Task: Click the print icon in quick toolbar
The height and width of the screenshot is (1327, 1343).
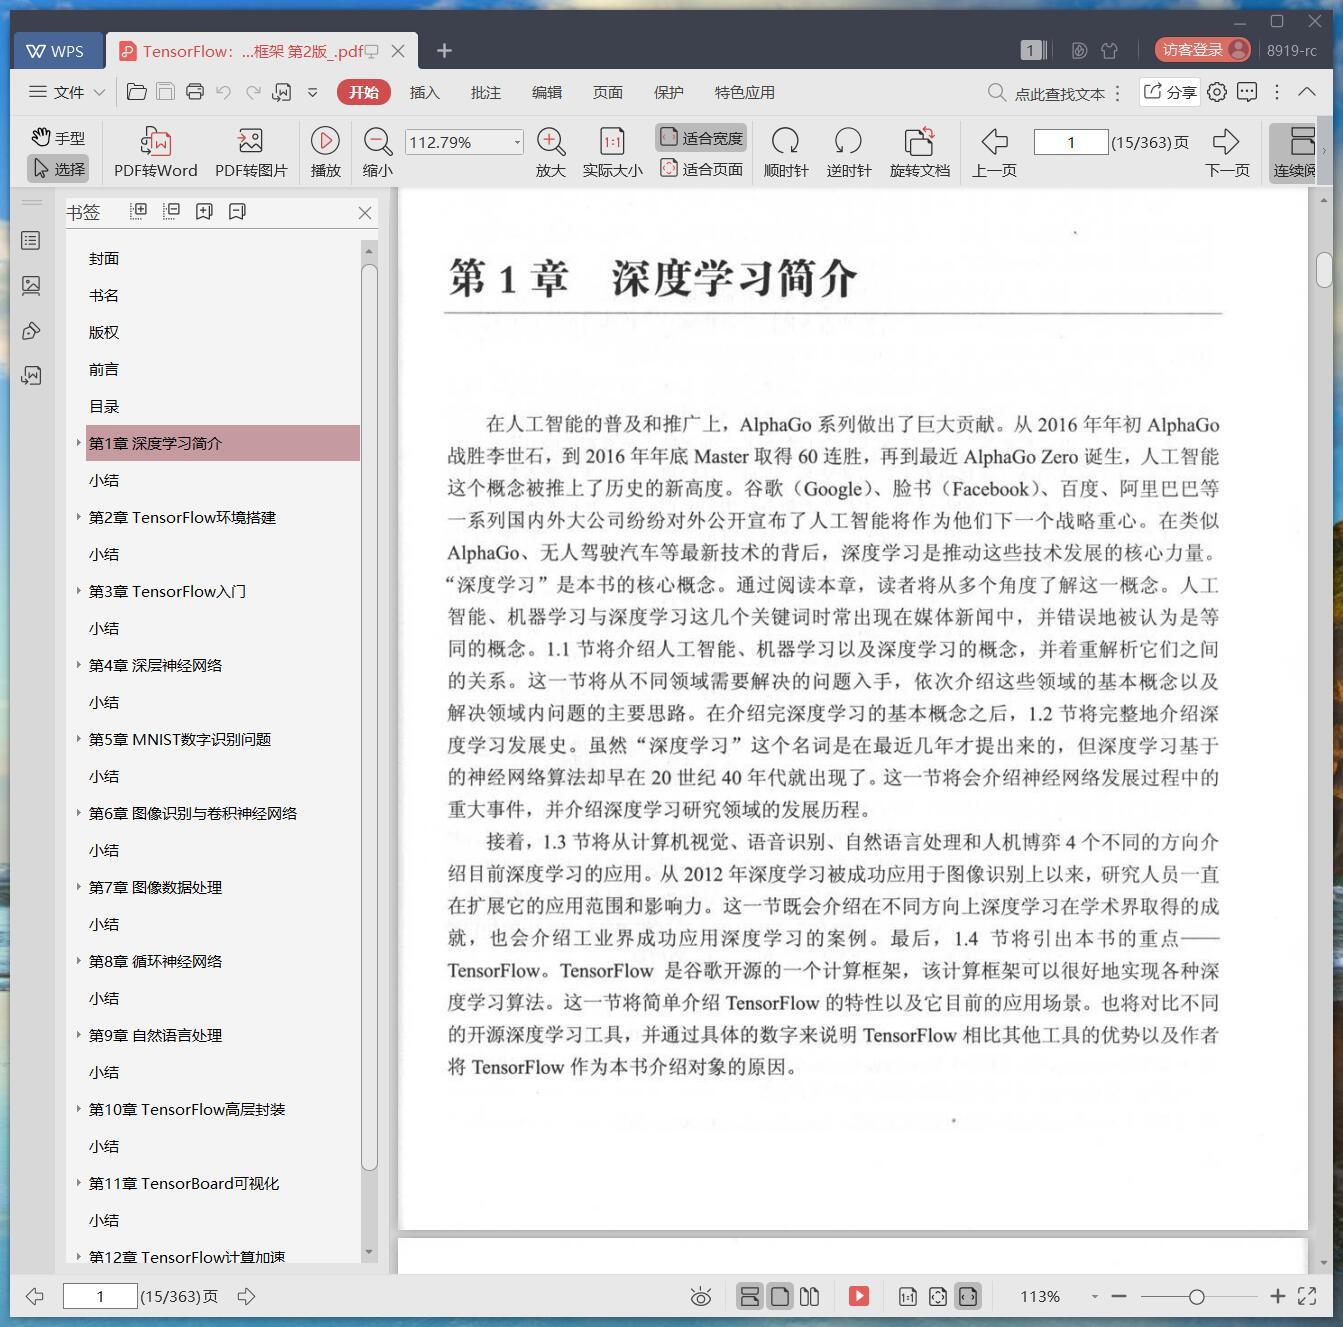Action: point(195,92)
